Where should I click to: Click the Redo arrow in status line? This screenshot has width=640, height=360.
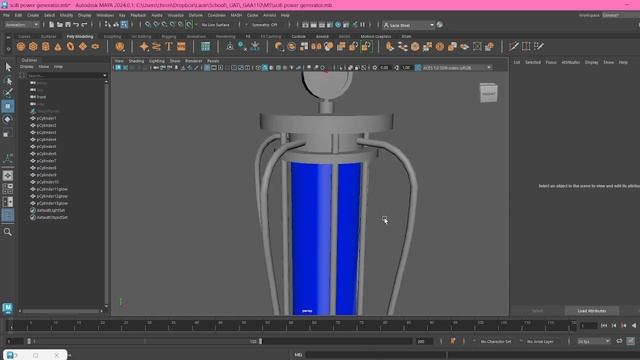[84, 25]
